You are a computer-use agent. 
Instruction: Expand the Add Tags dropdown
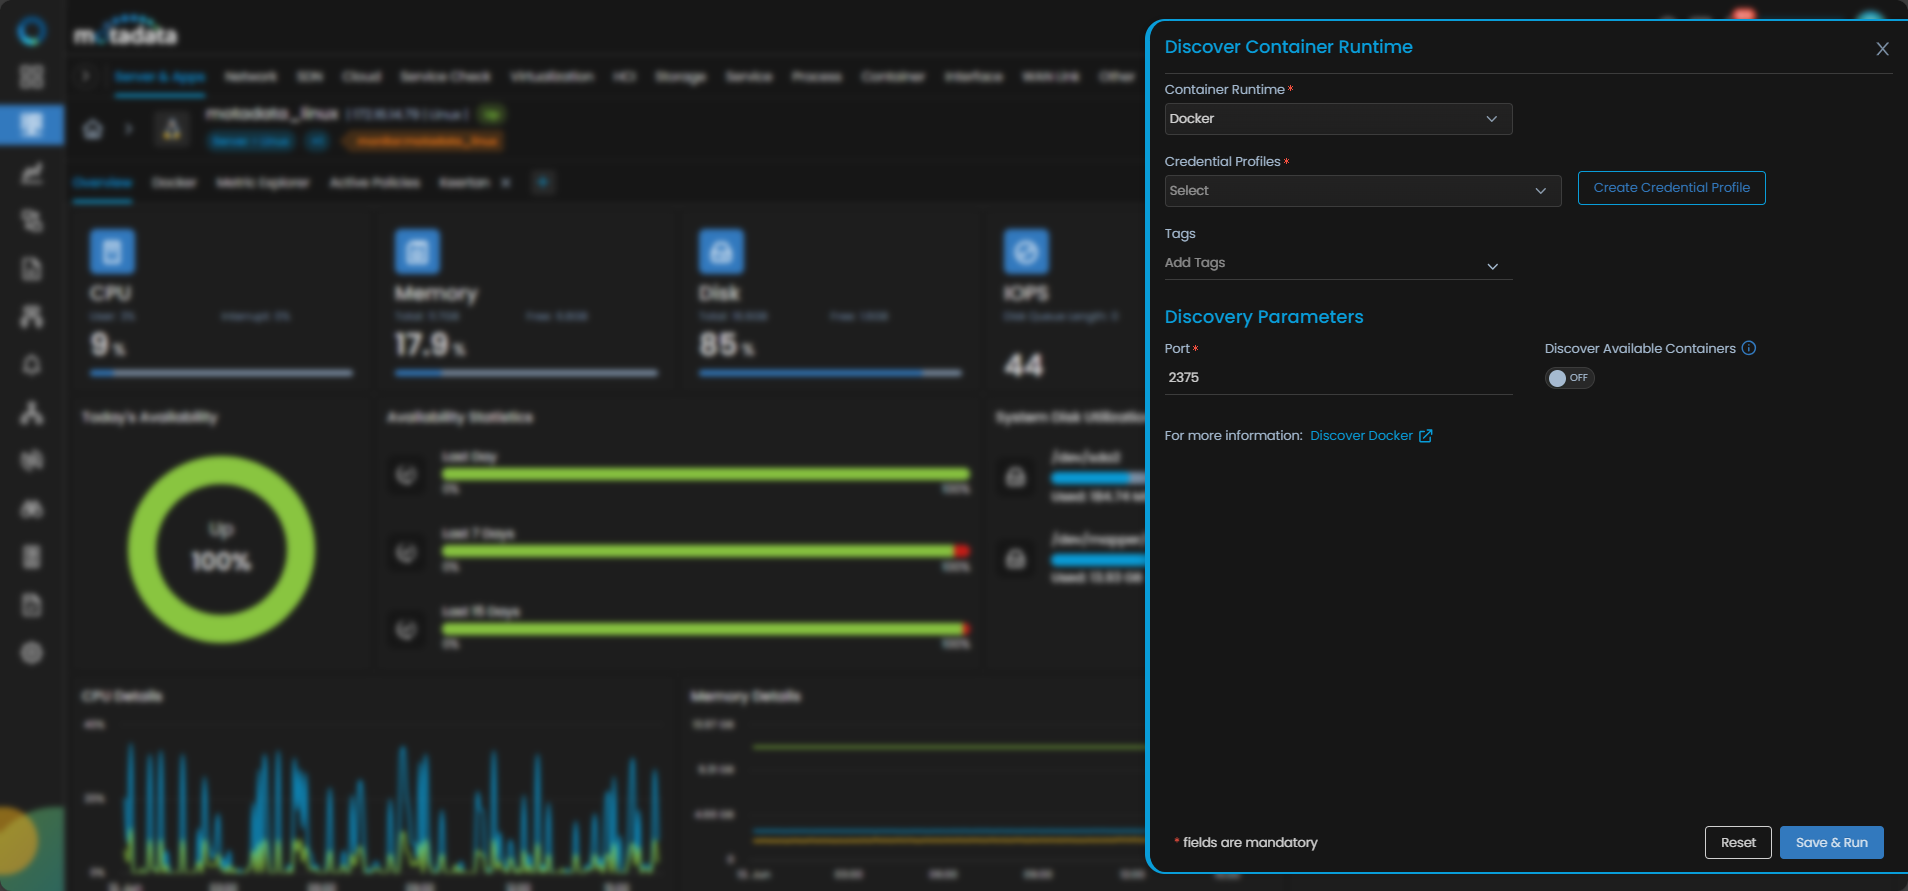point(1338,264)
